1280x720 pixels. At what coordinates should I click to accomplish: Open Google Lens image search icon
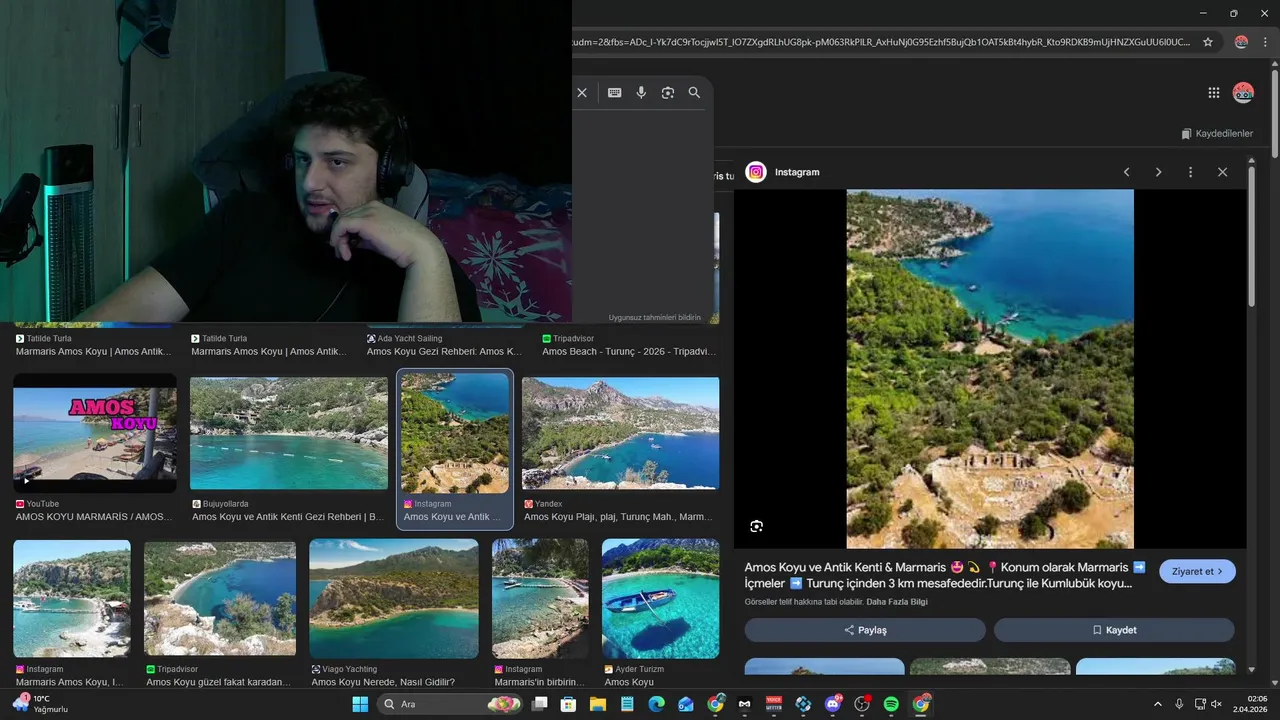(x=668, y=92)
